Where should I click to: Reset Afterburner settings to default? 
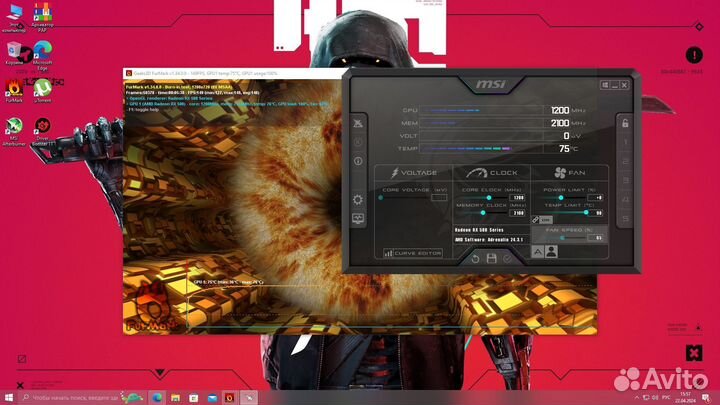click(x=475, y=259)
